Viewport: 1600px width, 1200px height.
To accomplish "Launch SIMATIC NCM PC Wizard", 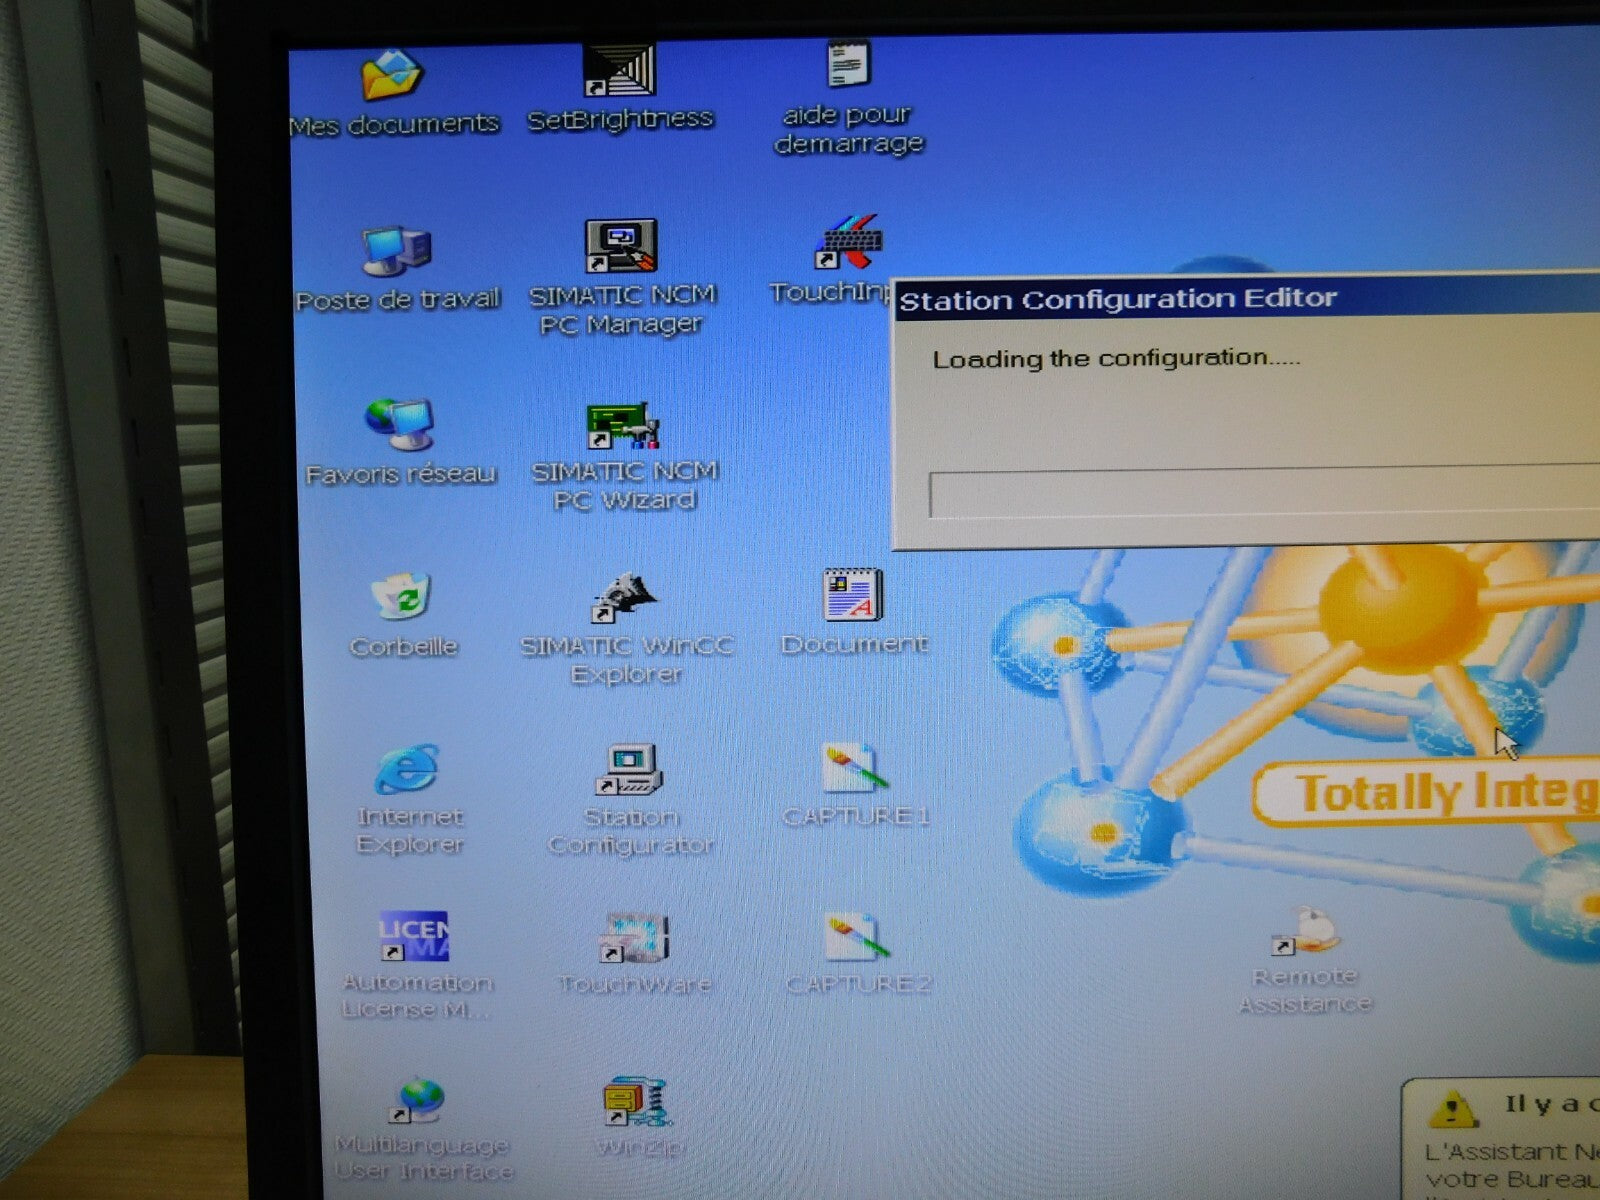I will 623,425.
